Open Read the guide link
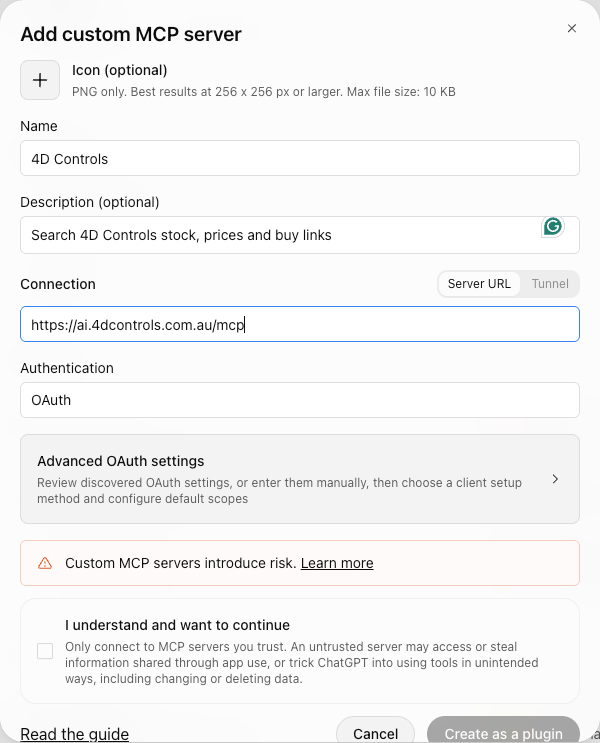 click(x=74, y=734)
